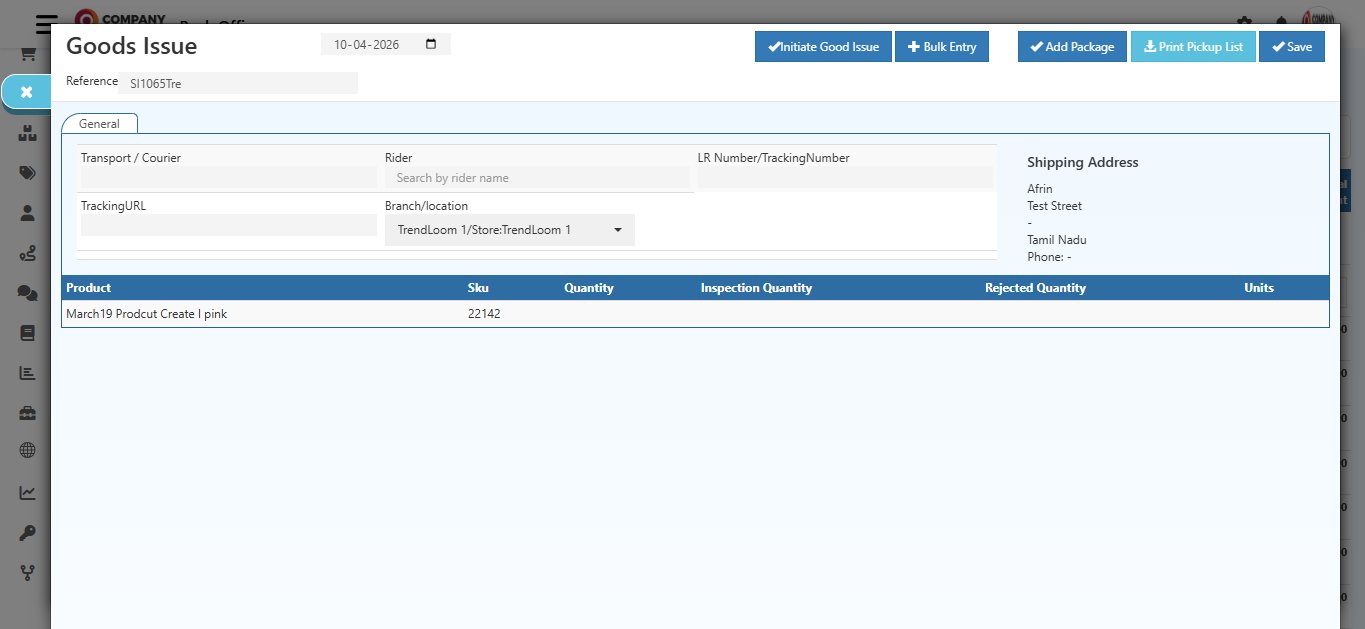Screen dimensions: 1365x629
Task: Open the date picker next to Goods Issue
Action: [430, 44]
